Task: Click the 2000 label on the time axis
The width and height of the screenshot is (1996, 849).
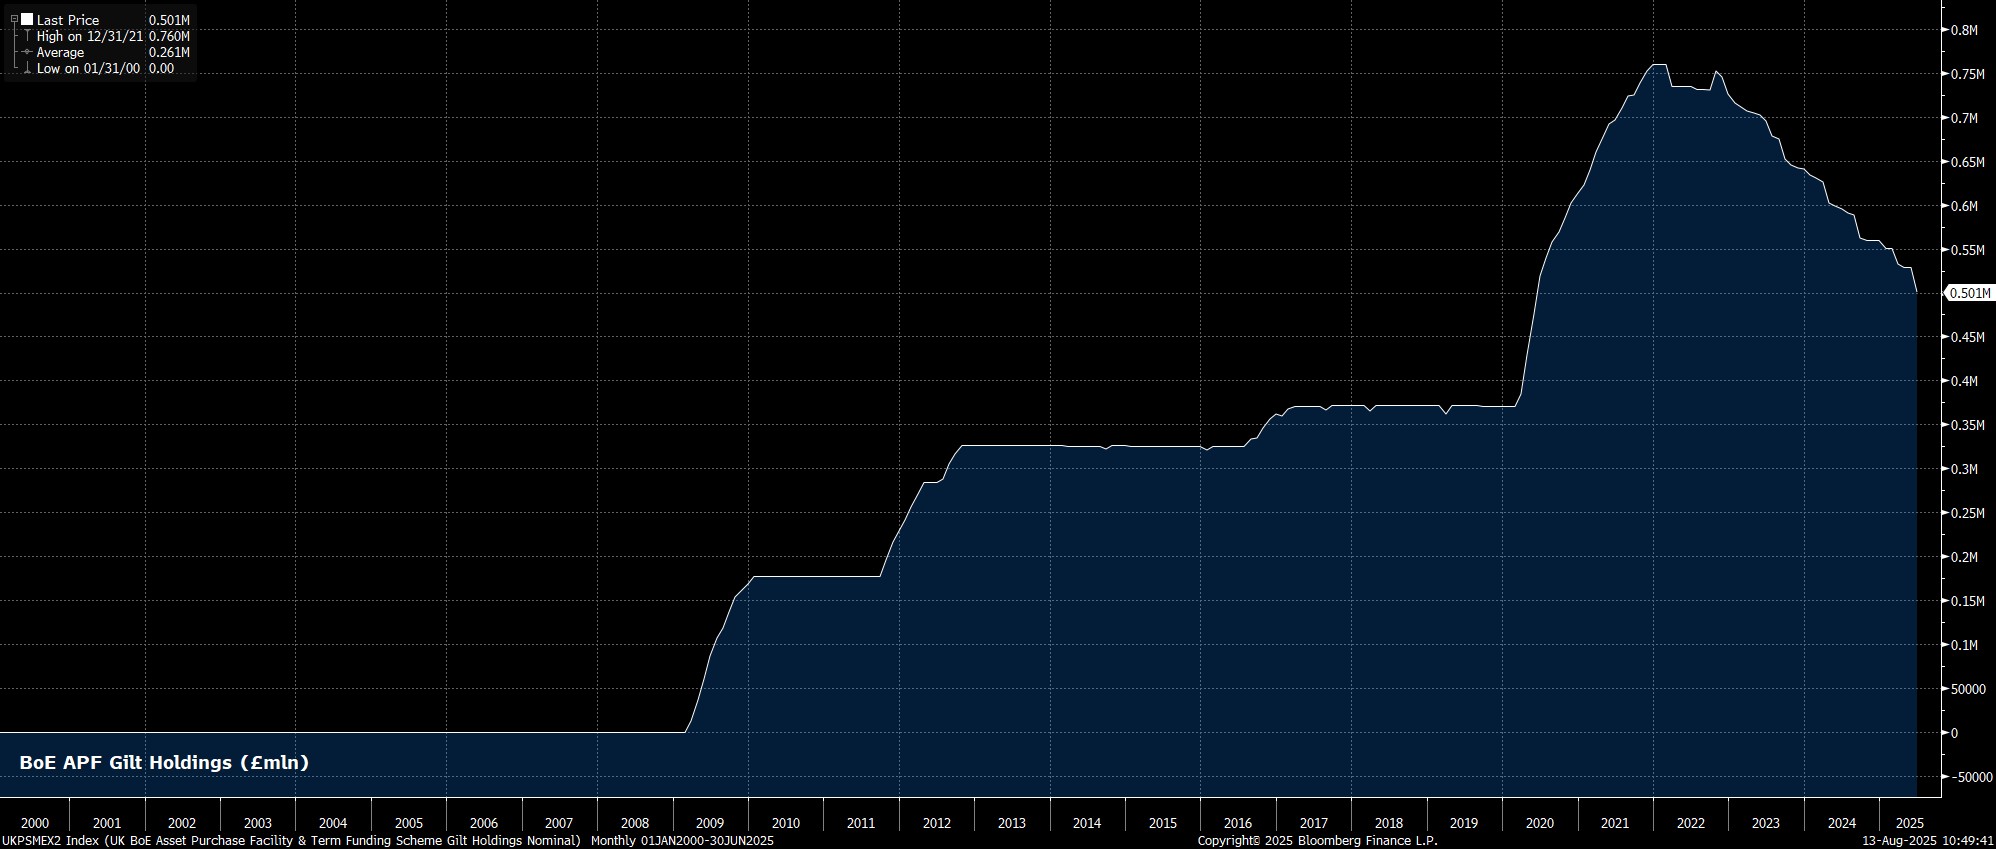Action: tap(34, 823)
